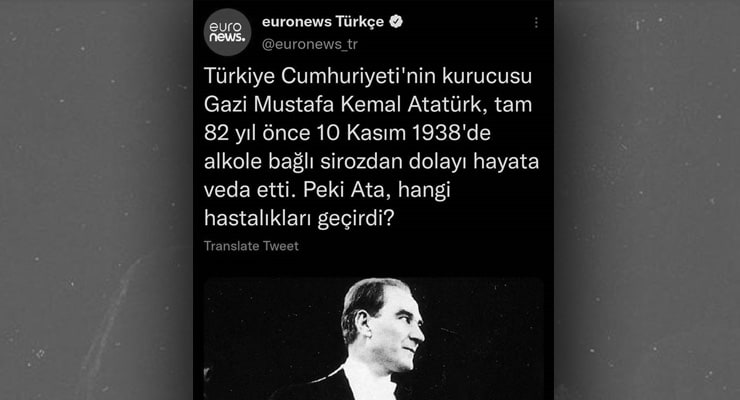Click the gray textured background on the right
Image resolution: width=740 pixels, height=400 pixels.
pos(647,200)
